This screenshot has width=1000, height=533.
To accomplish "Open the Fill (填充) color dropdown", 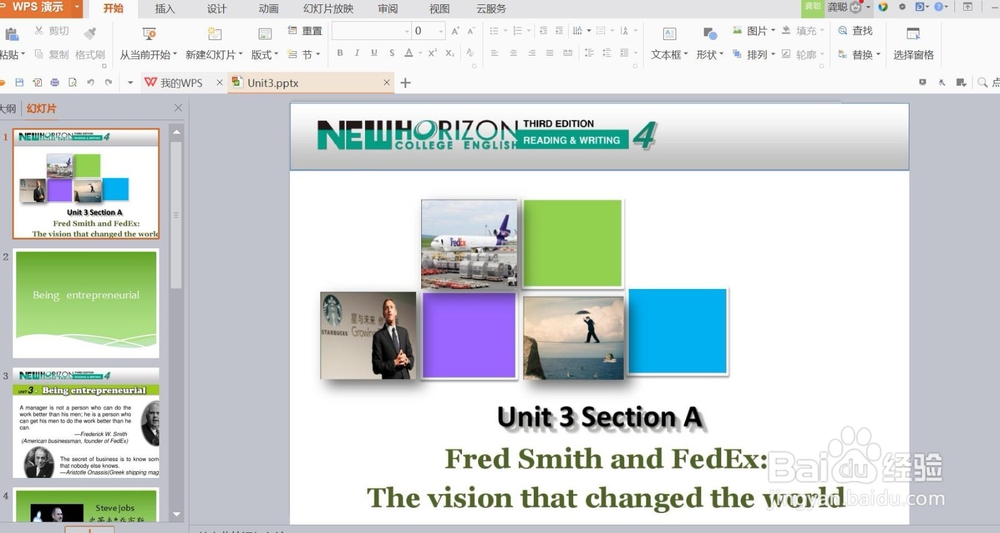I will 803,31.
